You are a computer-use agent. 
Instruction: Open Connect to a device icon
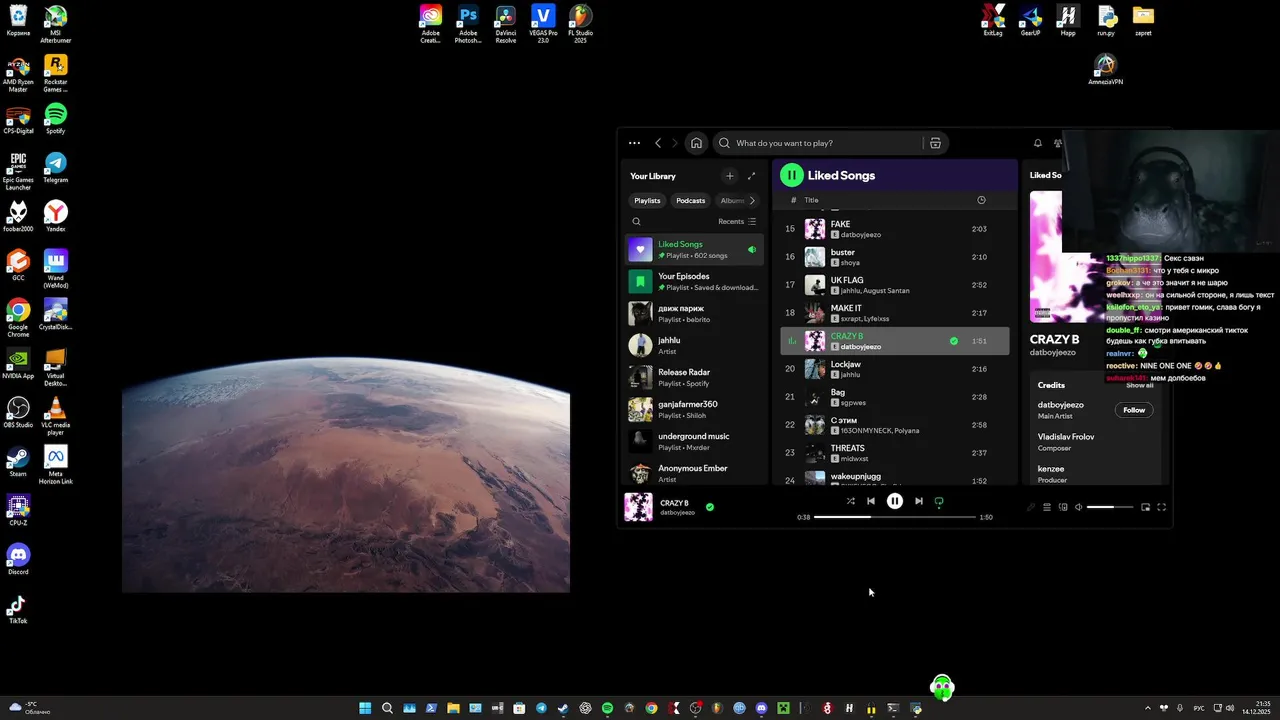tap(1063, 507)
